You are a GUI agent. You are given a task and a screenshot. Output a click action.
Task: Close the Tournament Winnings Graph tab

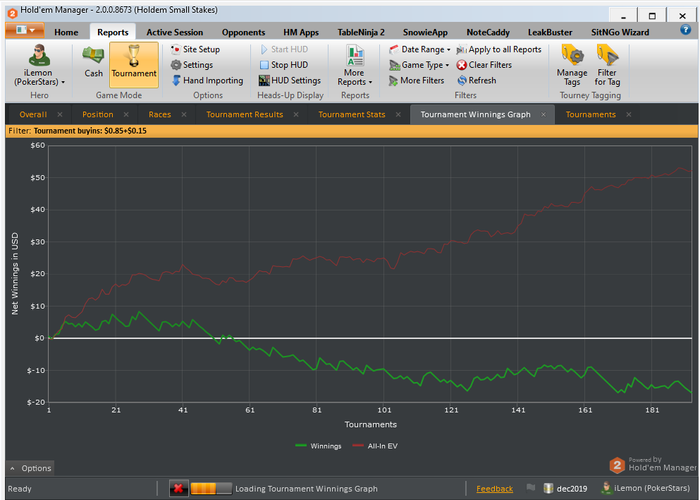tap(543, 115)
